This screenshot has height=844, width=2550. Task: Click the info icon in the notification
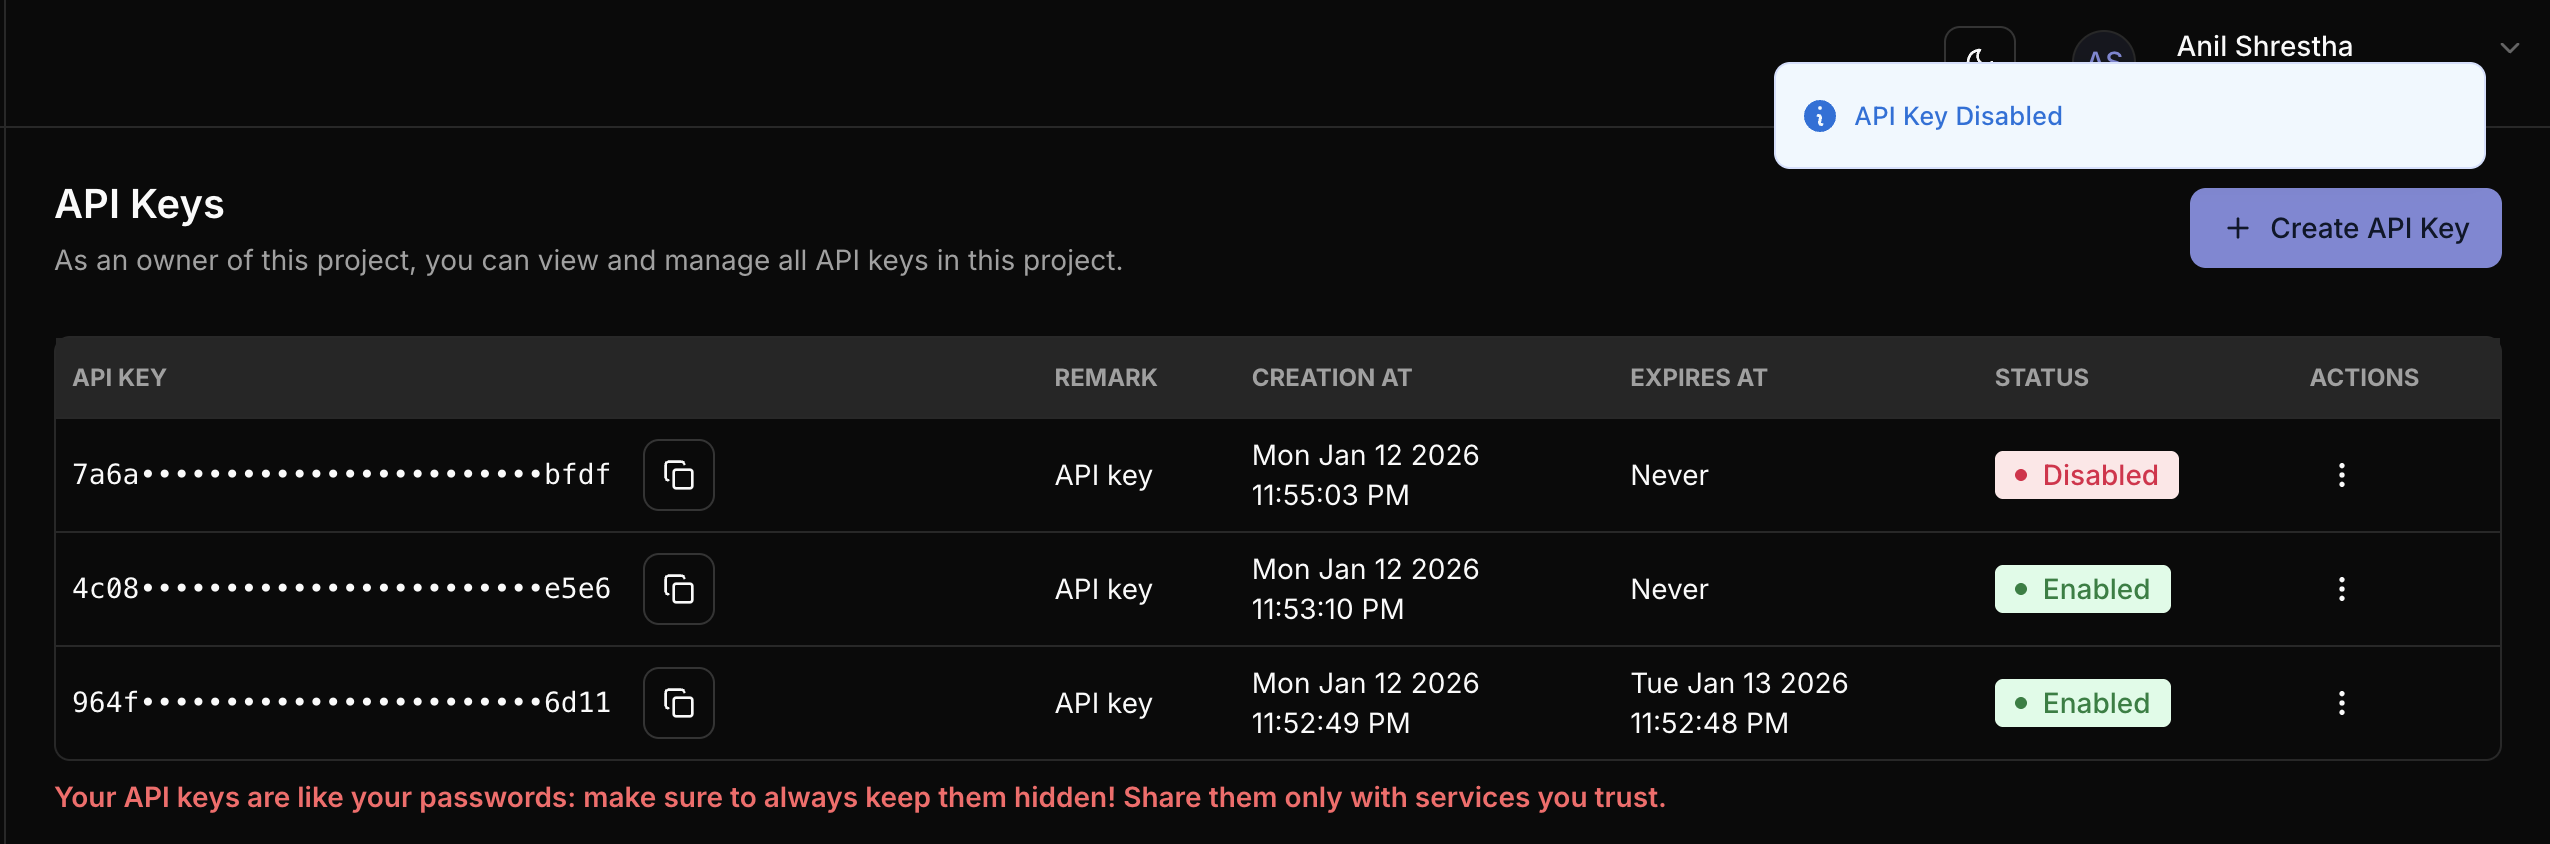[1819, 116]
